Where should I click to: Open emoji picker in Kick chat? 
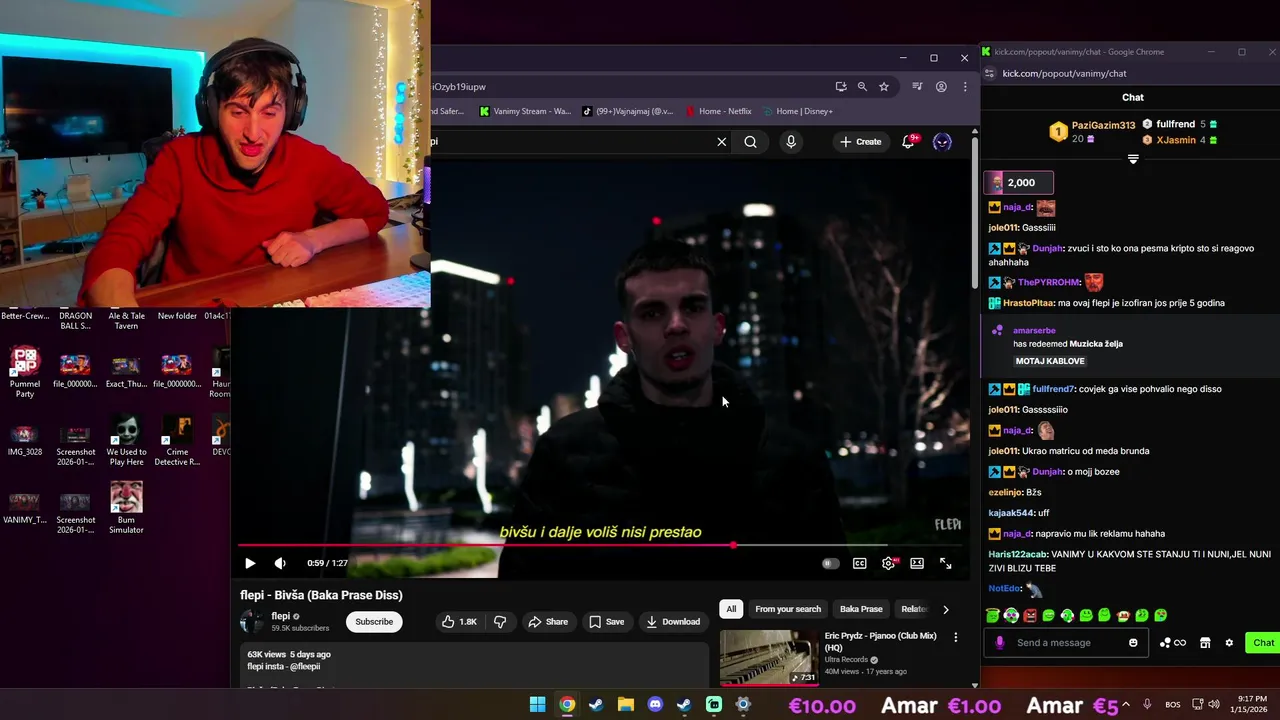click(1133, 643)
